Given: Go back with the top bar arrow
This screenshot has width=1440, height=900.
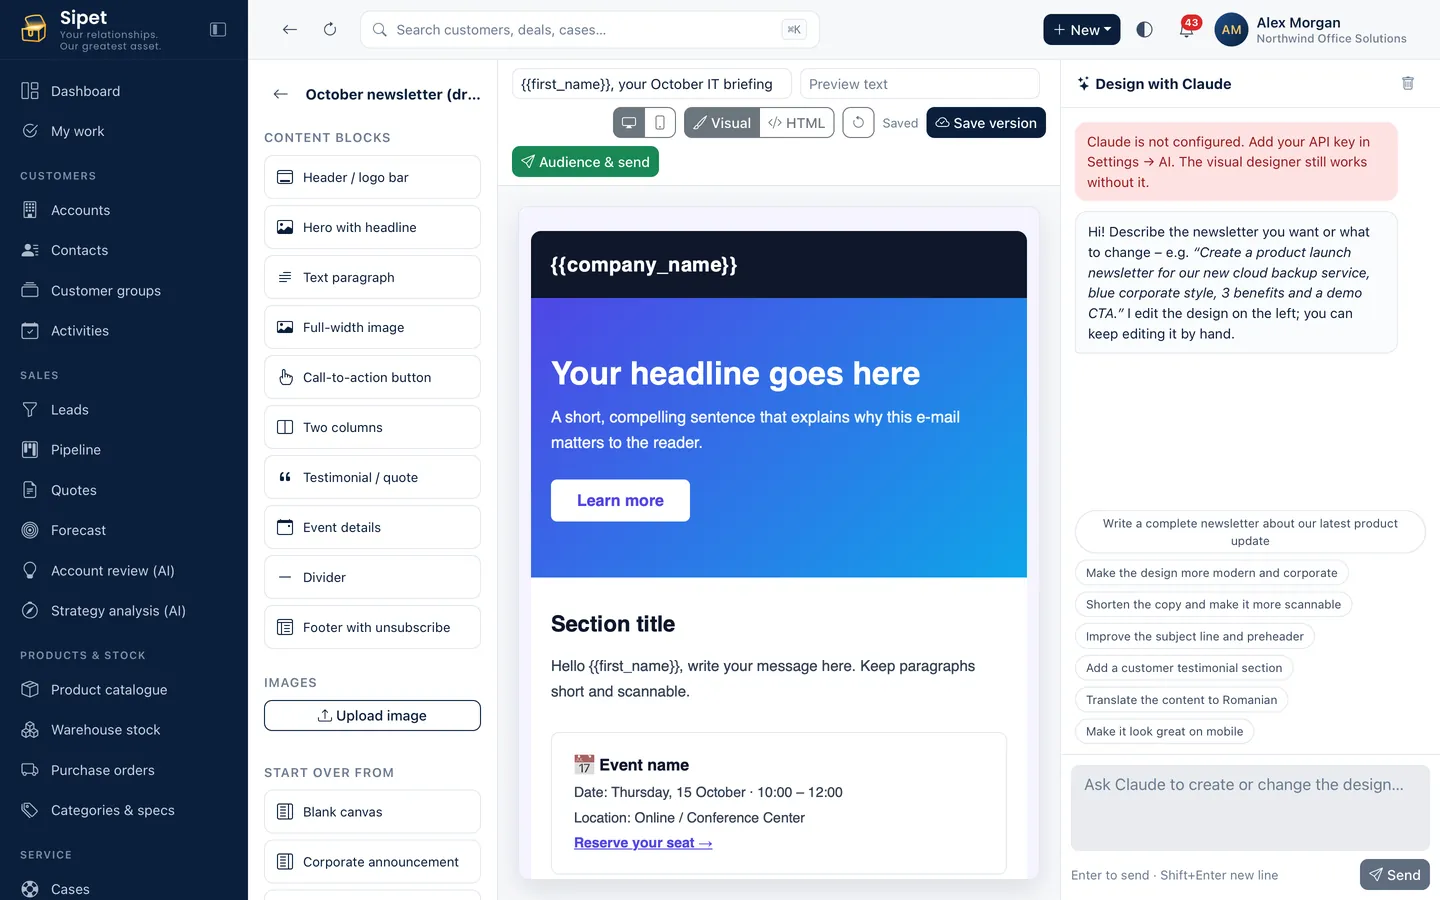Looking at the screenshot, I should click(290, 30).
